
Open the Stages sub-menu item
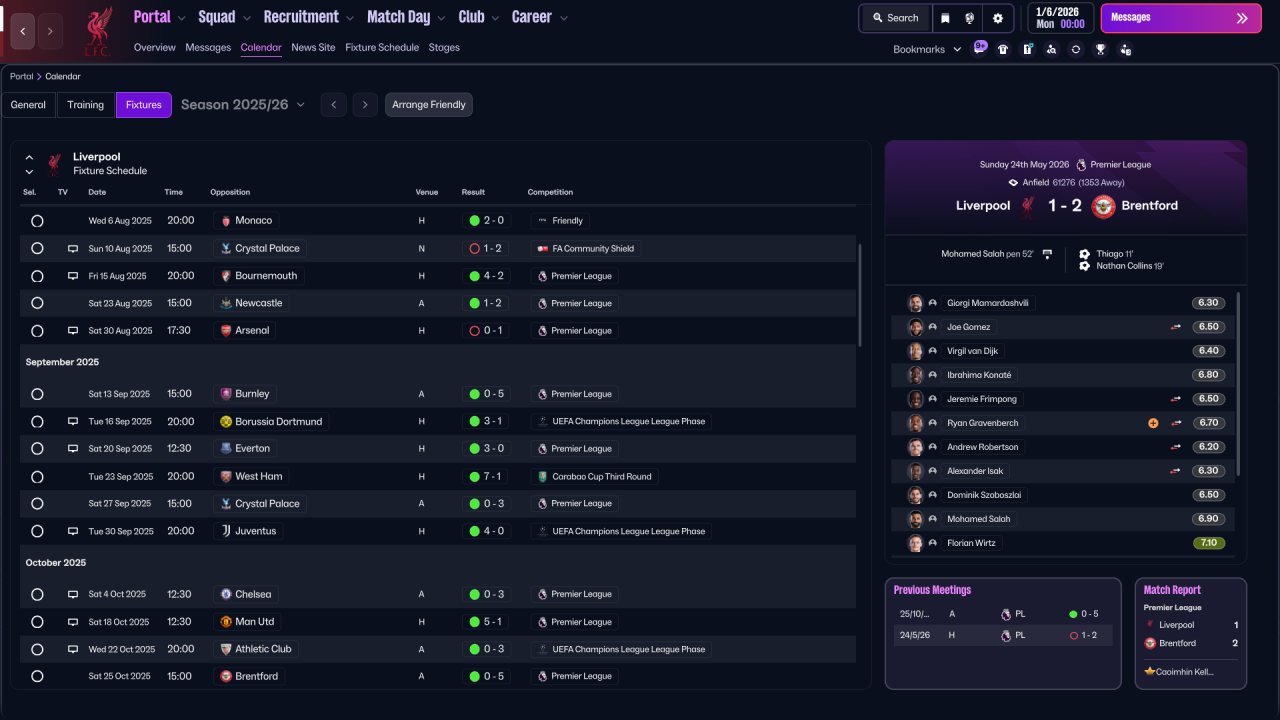pos(444,48)
